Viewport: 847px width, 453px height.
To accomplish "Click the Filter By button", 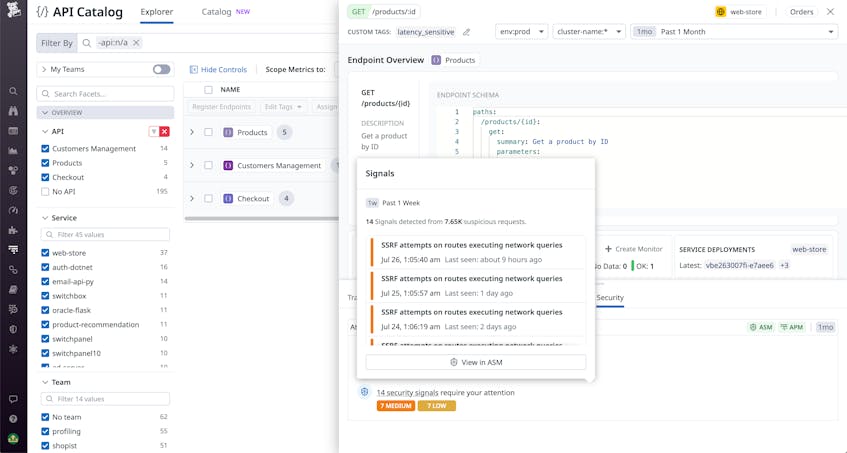I will click(57, 43).
